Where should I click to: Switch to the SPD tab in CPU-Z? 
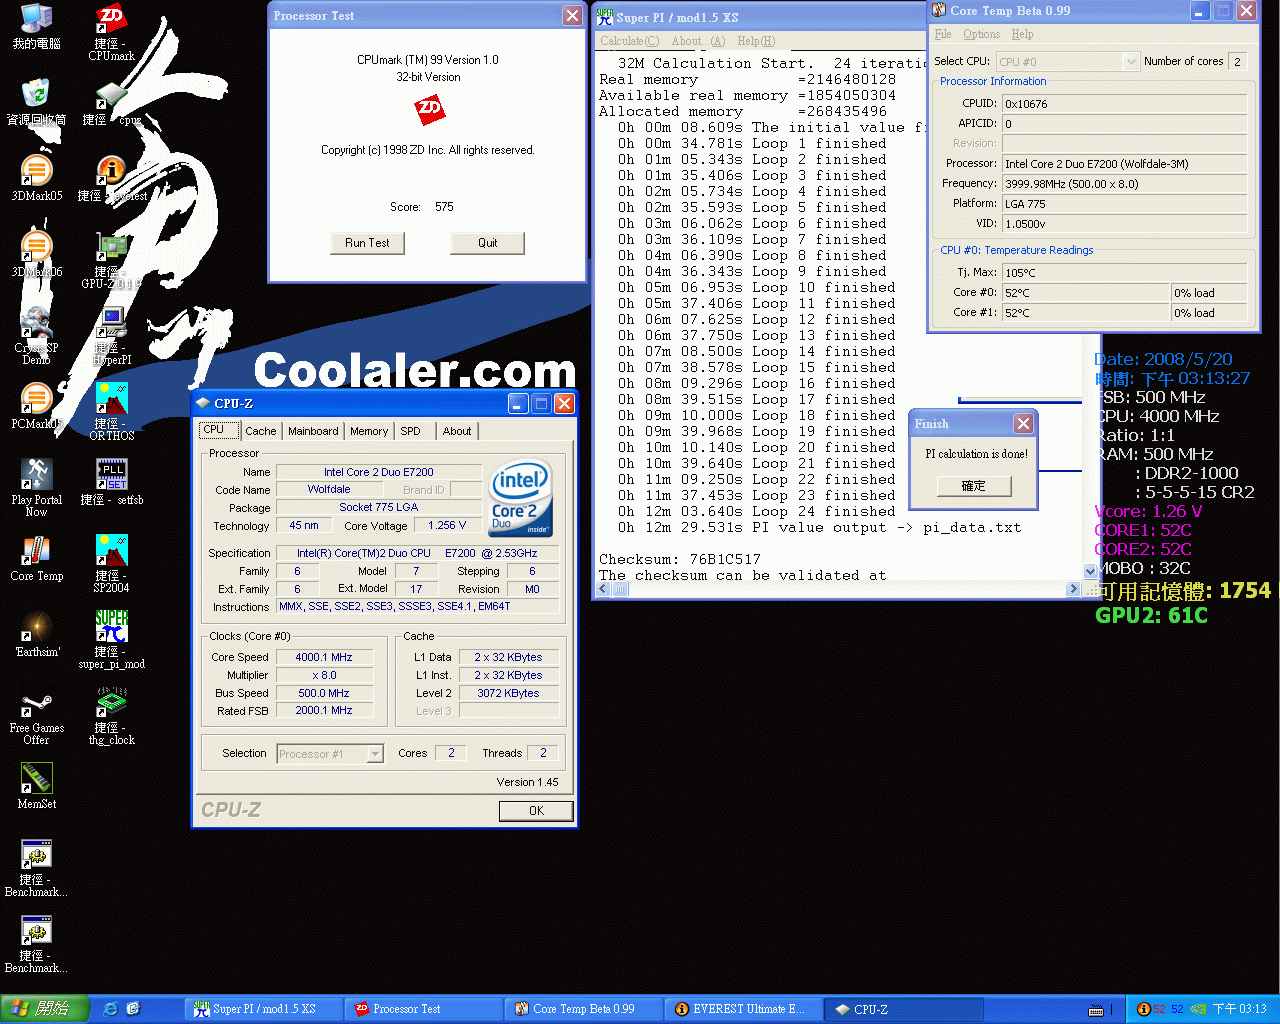coord(411,431)
